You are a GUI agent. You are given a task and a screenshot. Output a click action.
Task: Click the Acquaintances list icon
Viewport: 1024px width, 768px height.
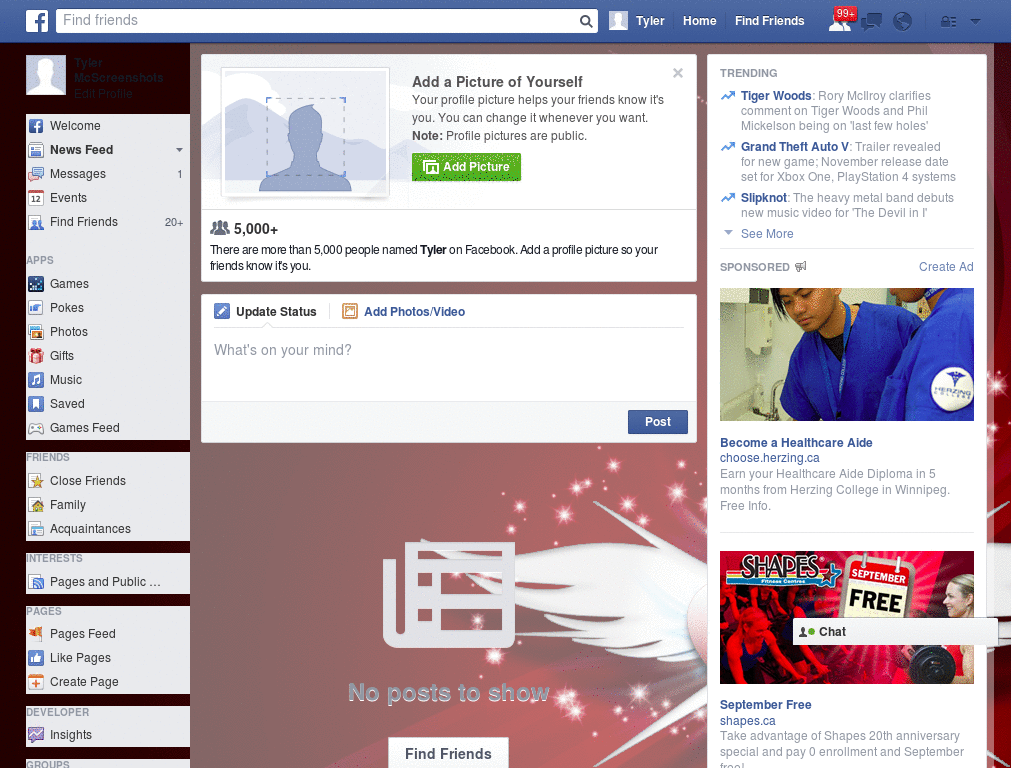[x=36, y=529]
